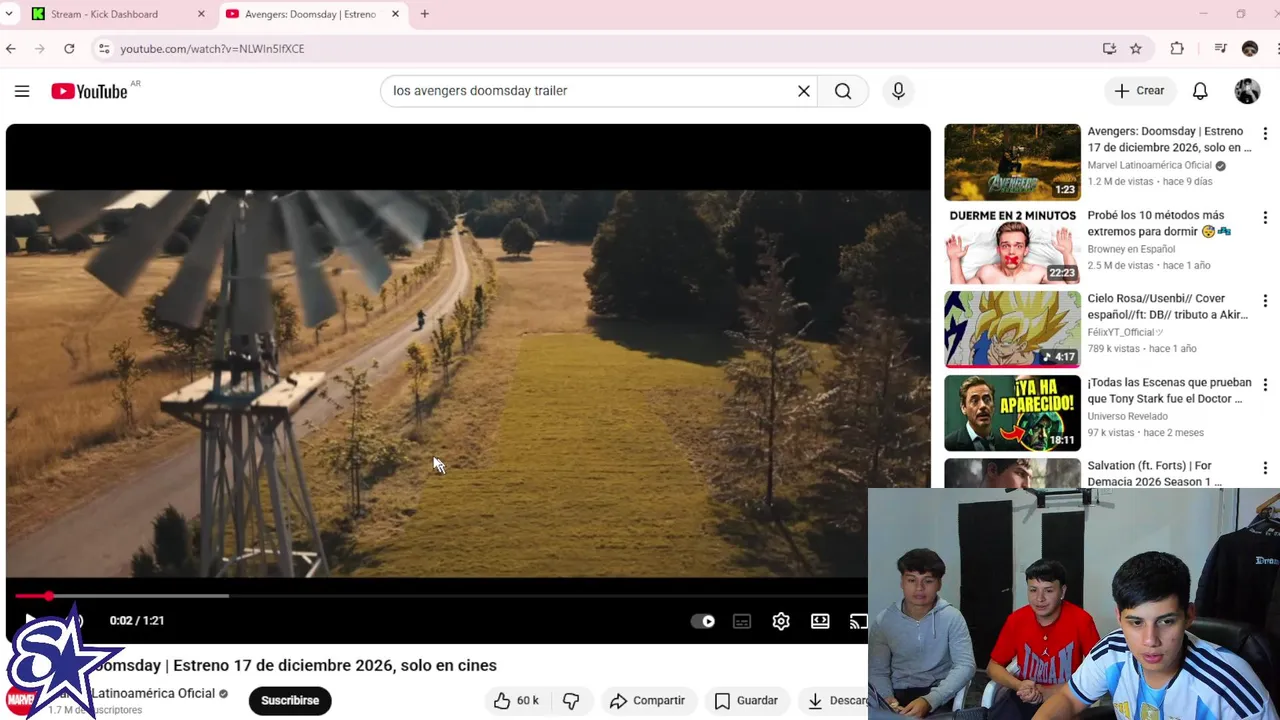Click the address bar URL
Image resolution: width=1280 pixels, height=720 pixels.
point(212,48)
